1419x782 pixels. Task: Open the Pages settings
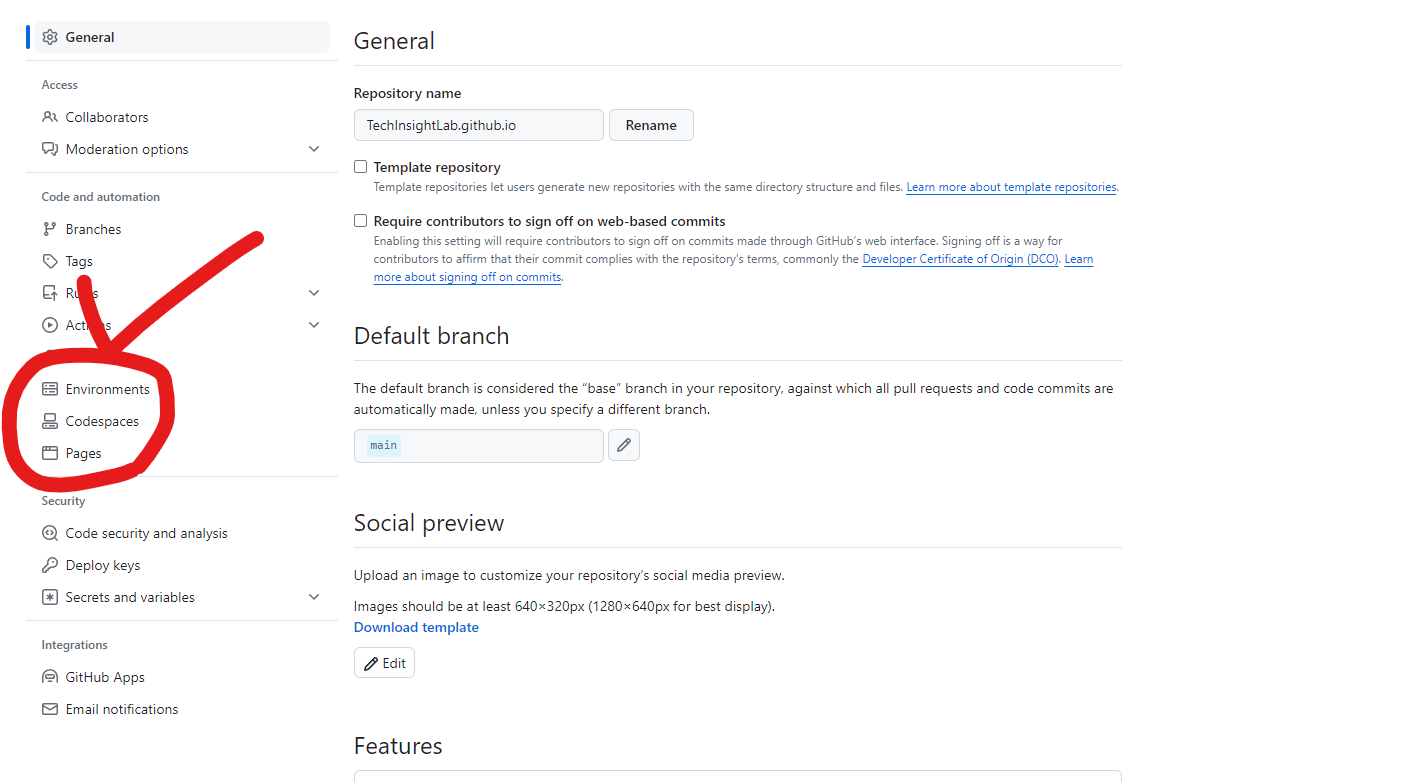tap(182, 453)
